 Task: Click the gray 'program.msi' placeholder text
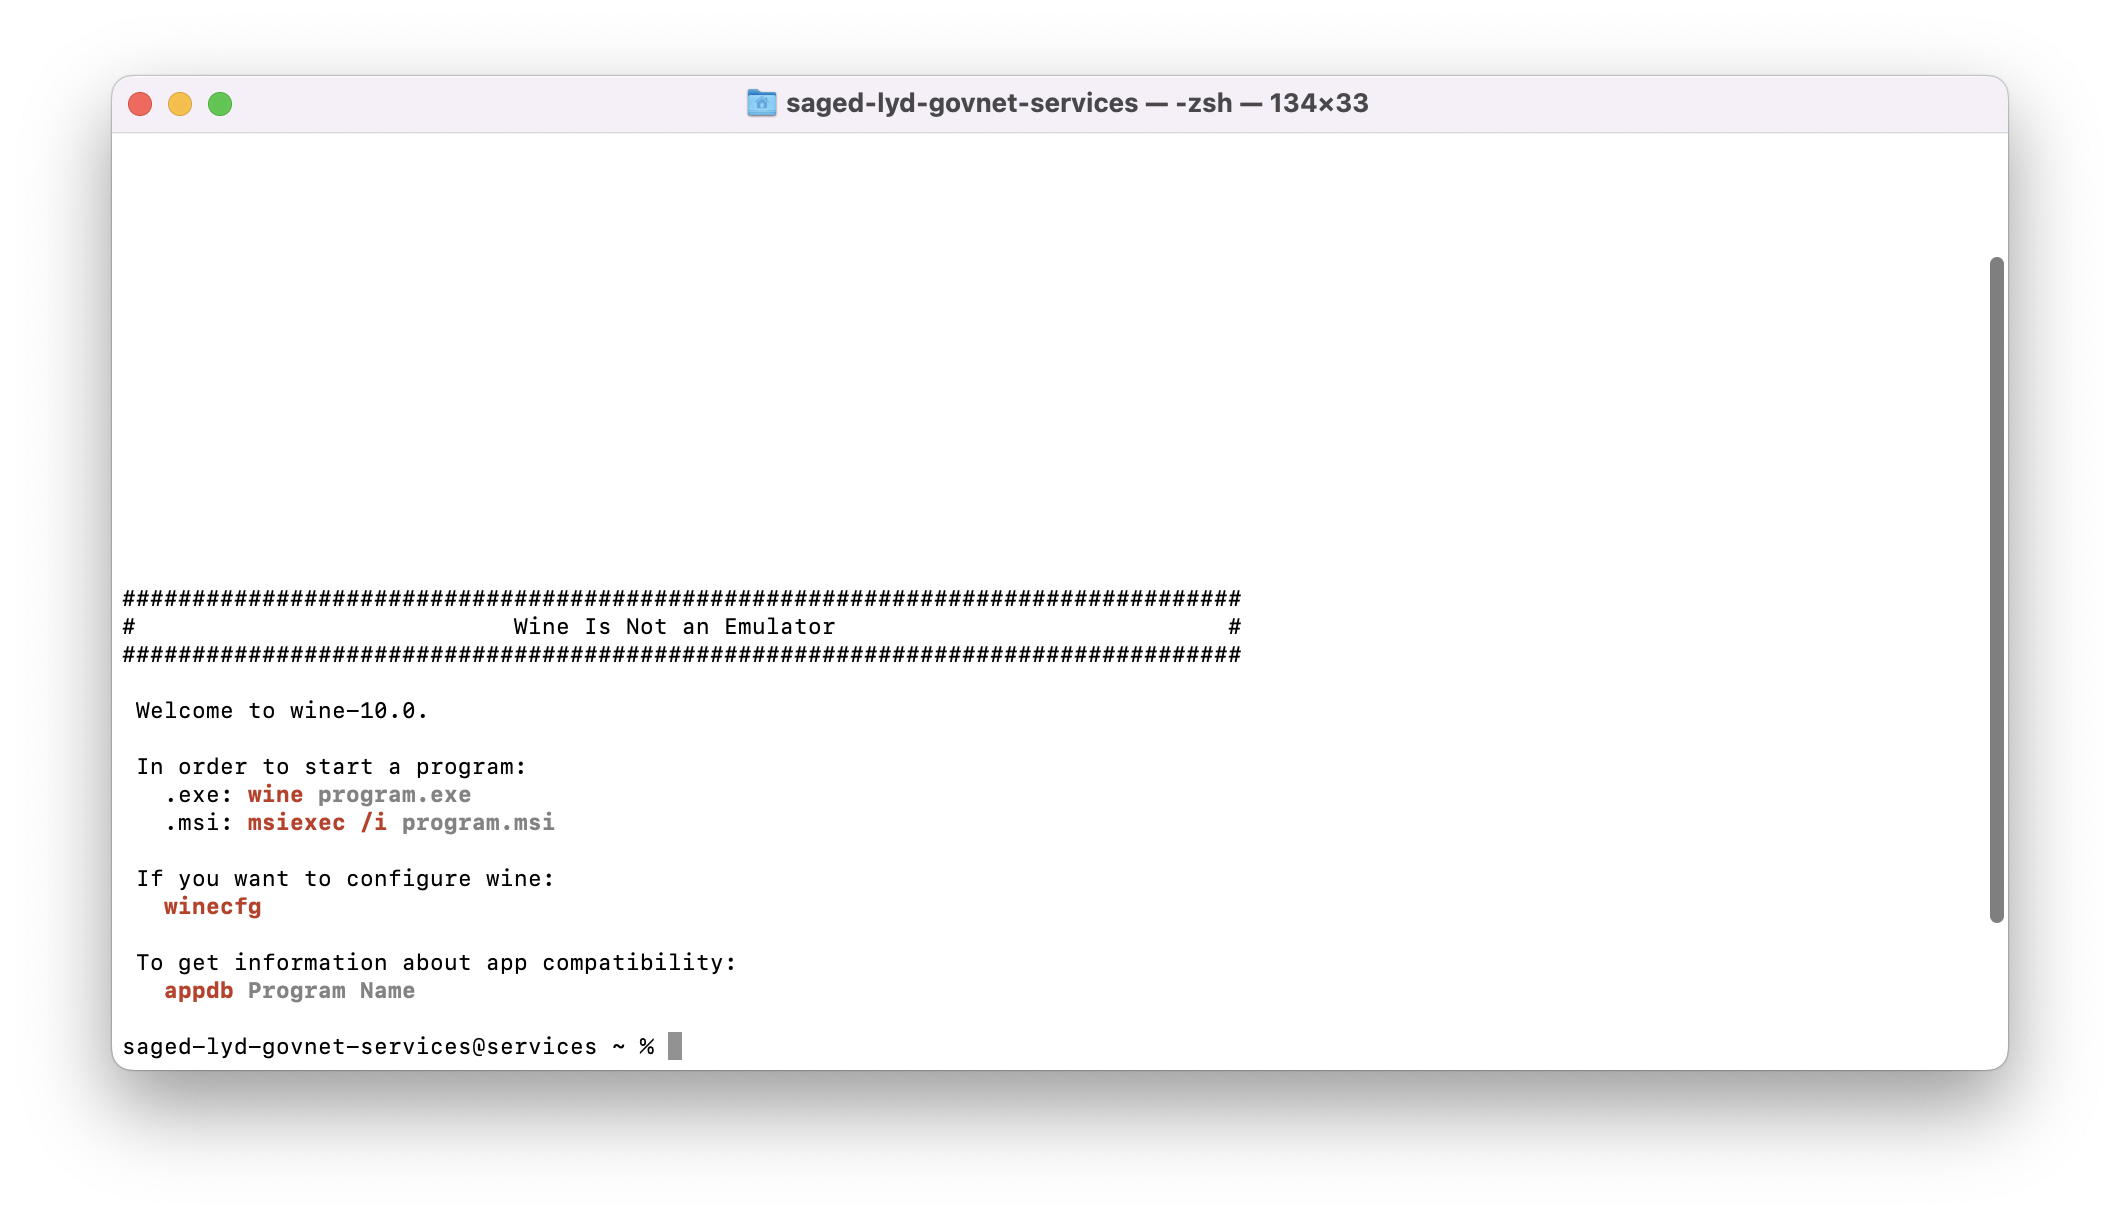coord(478,823)
